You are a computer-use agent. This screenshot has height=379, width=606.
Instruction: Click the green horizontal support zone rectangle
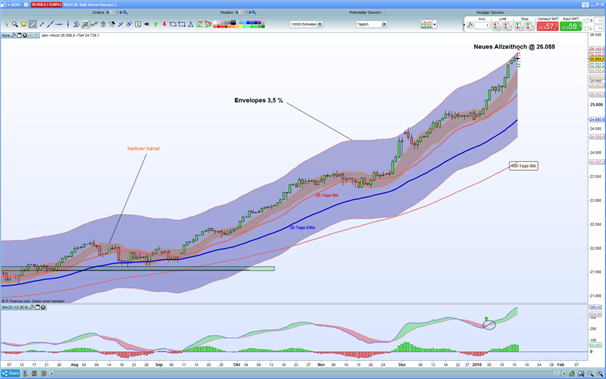(x=138, y=268)
